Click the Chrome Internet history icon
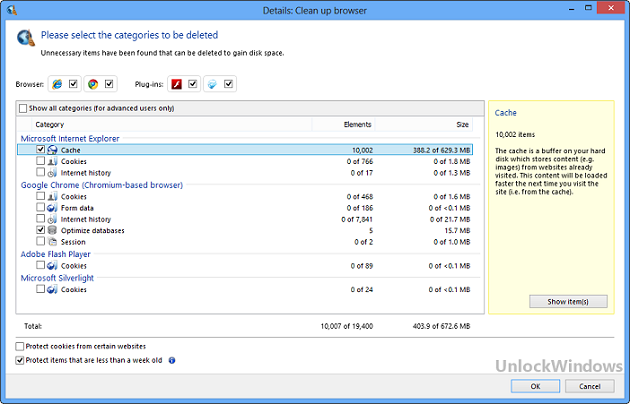This screenshot has width=630, height=404. point(52,219)
